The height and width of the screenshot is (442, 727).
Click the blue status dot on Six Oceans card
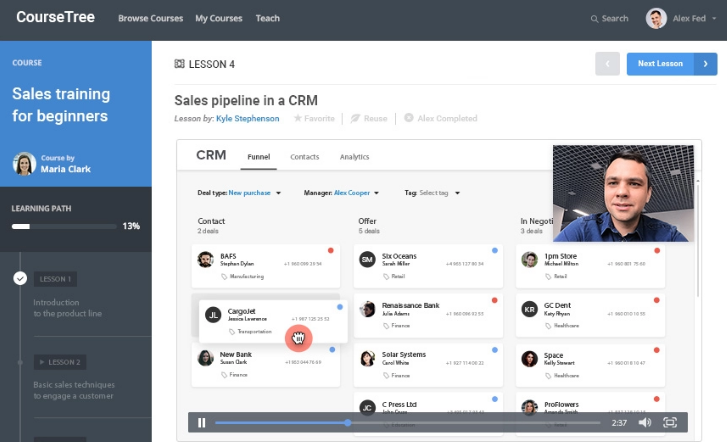click(x=495, y=250)
